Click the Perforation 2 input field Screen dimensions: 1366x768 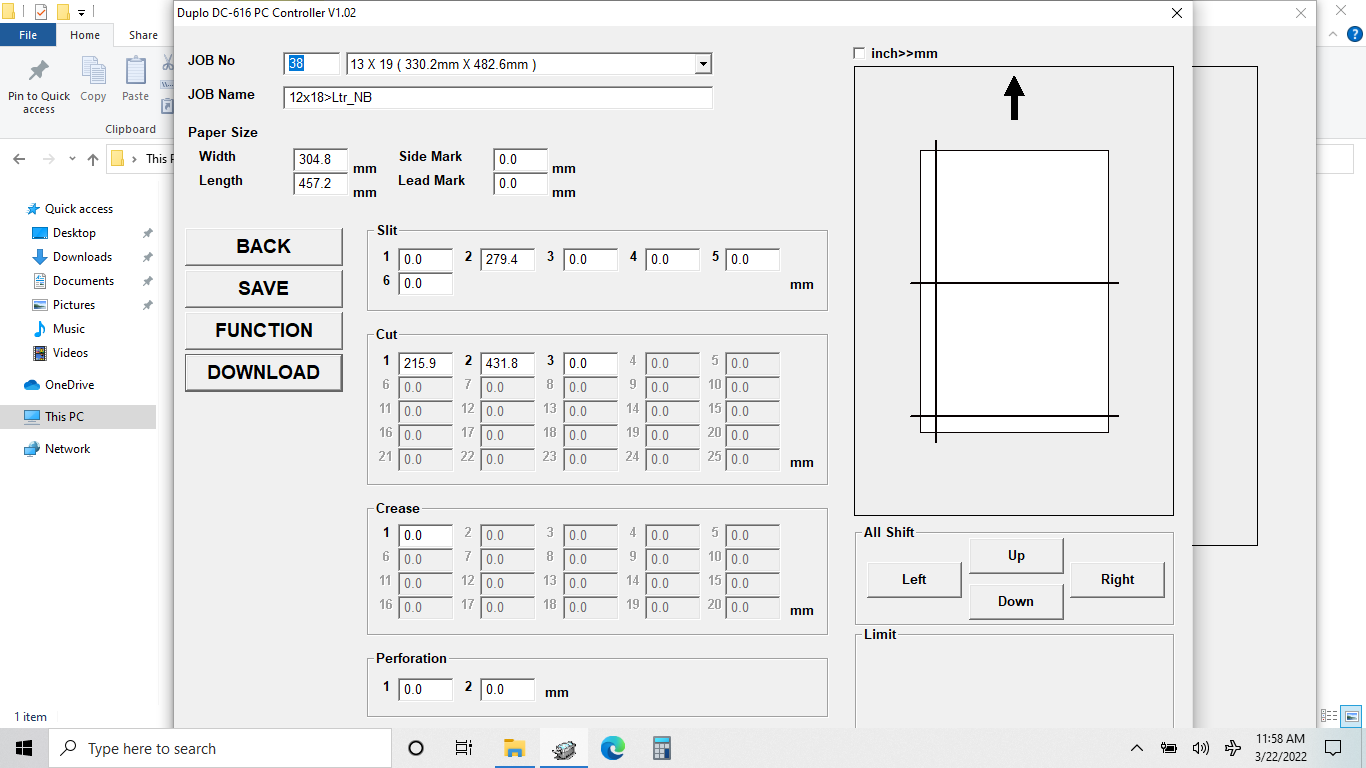507,689
